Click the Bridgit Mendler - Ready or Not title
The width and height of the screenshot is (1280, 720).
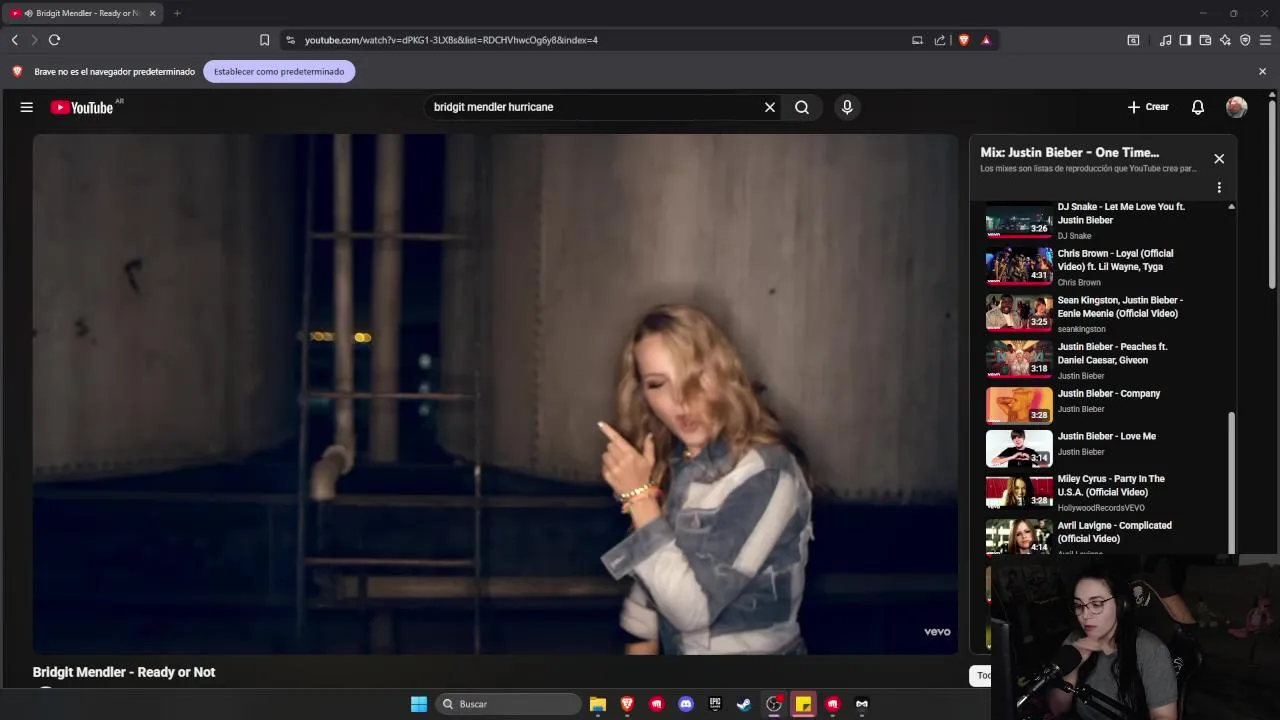point(124,672)
